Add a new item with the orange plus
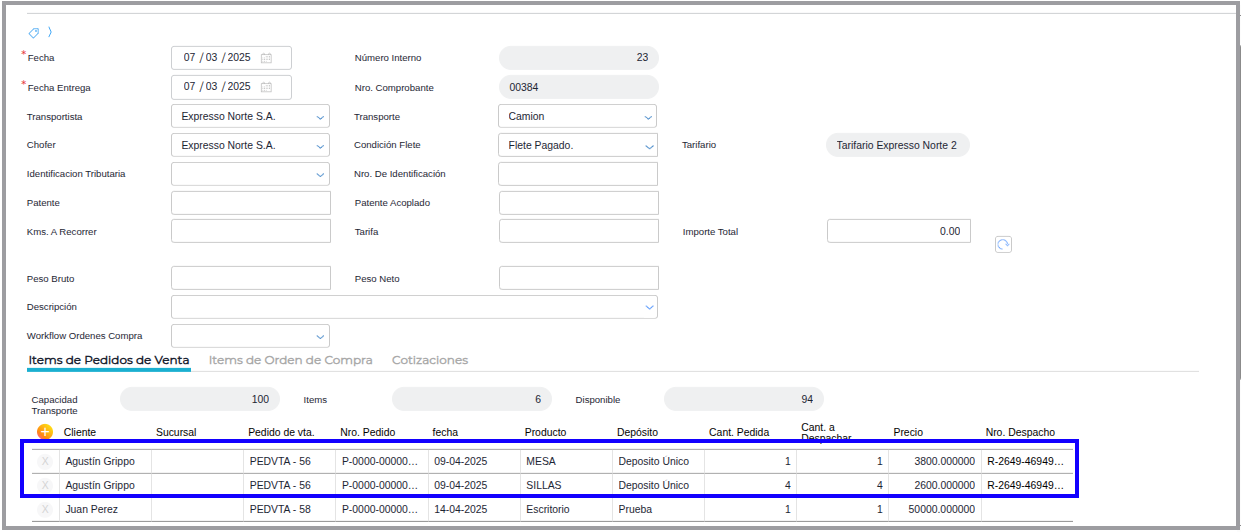The image size is (1241, 532). (x=45, y=432)
